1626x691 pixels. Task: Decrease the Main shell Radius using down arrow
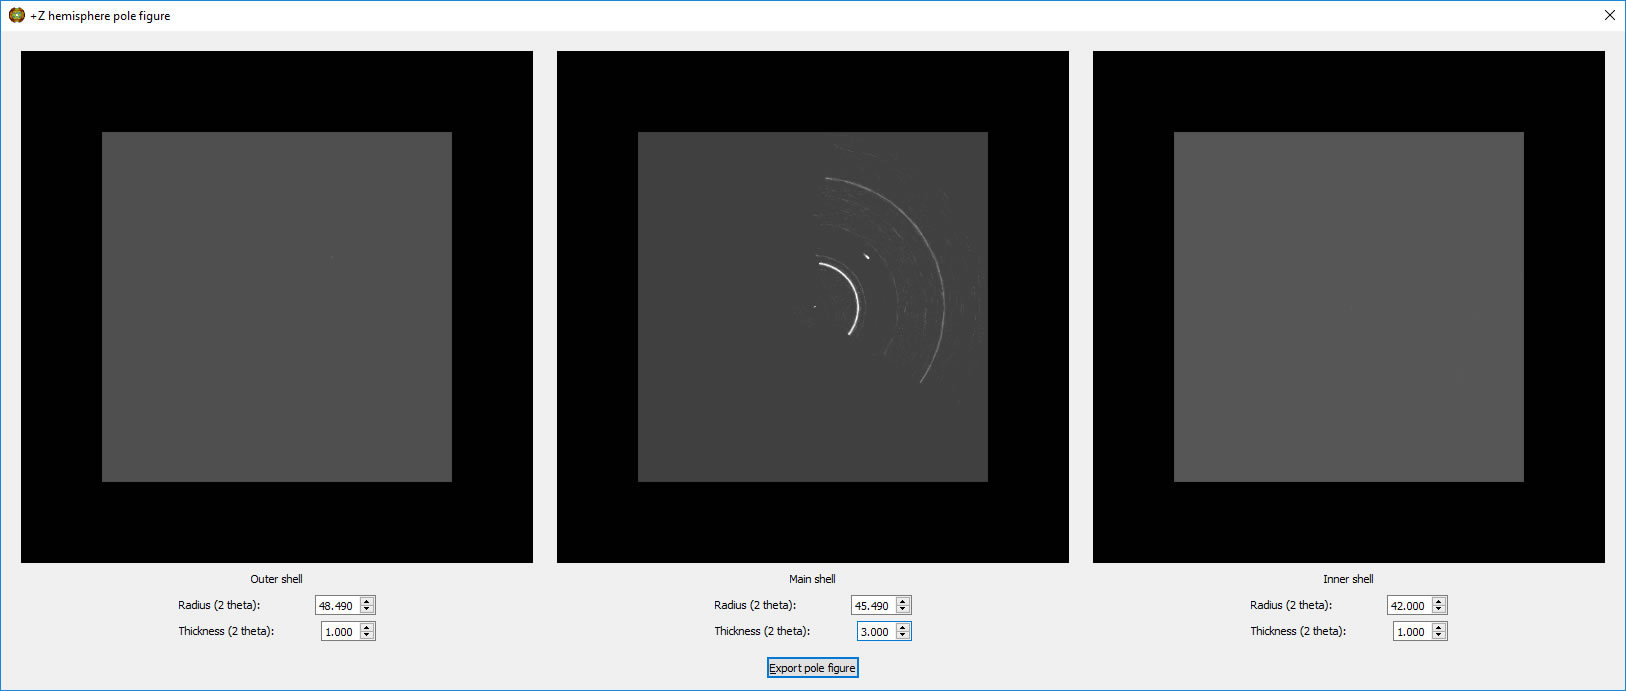pos(903,610)
